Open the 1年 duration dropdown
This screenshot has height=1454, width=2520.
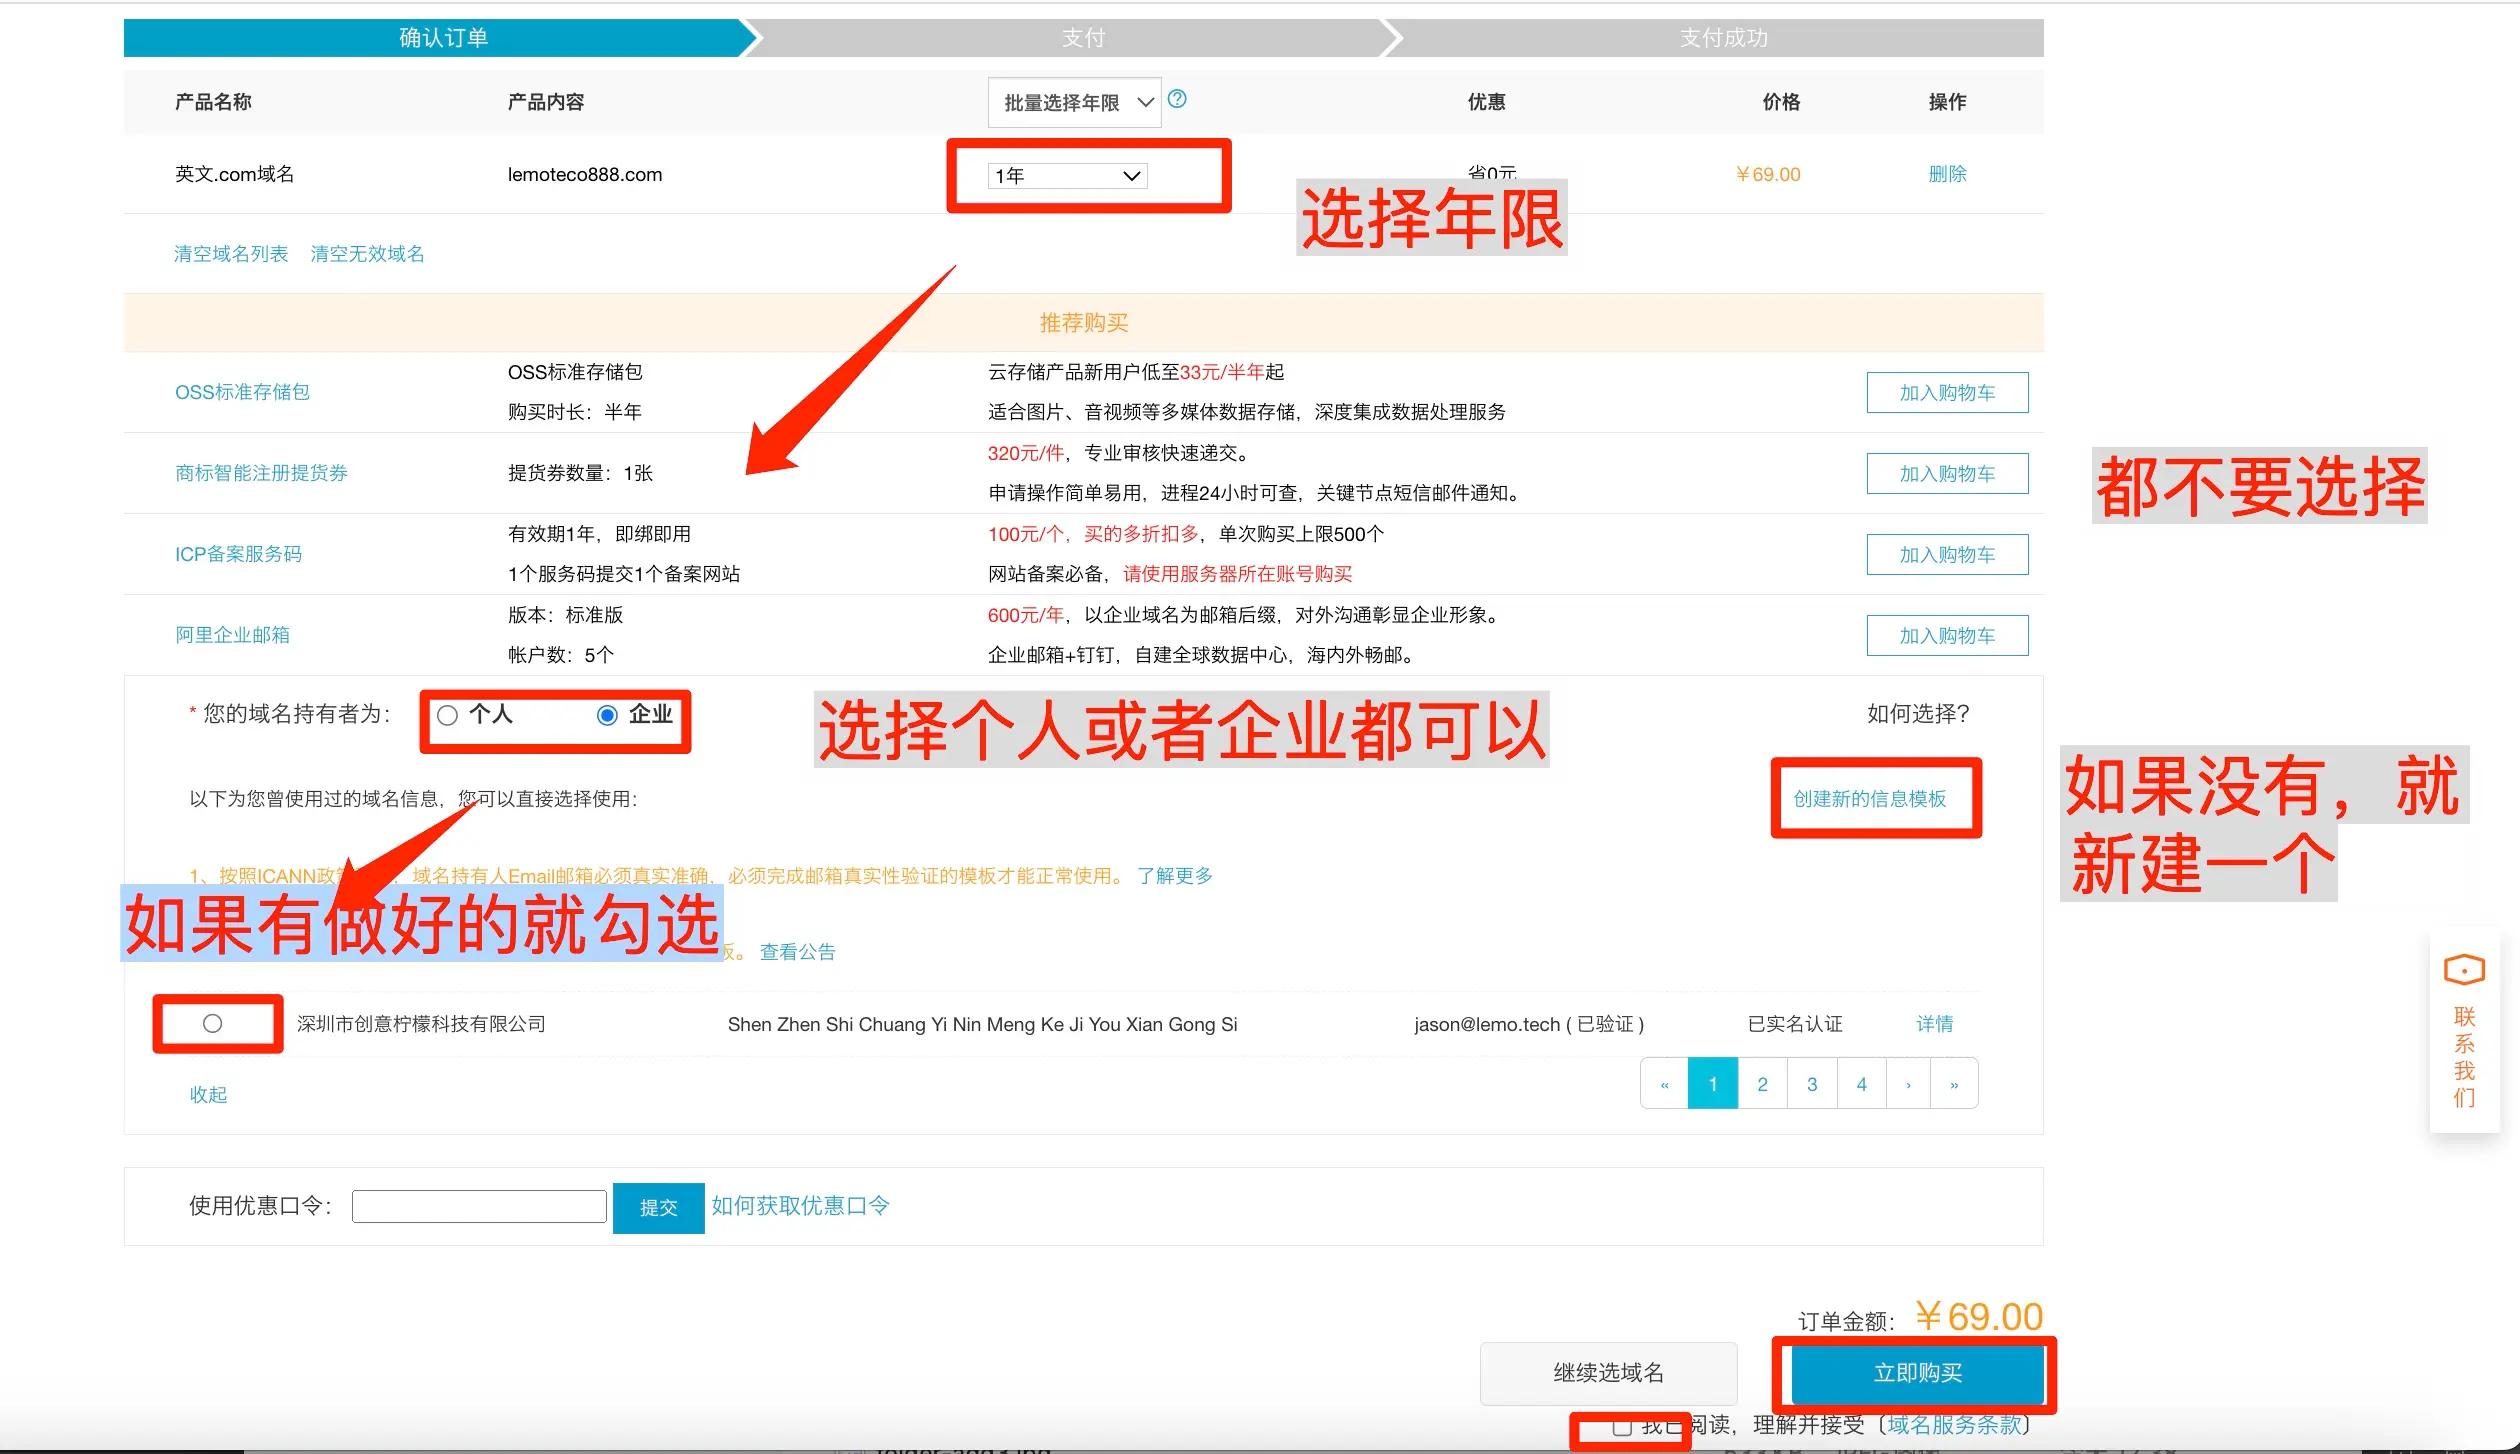(1067, 176)
